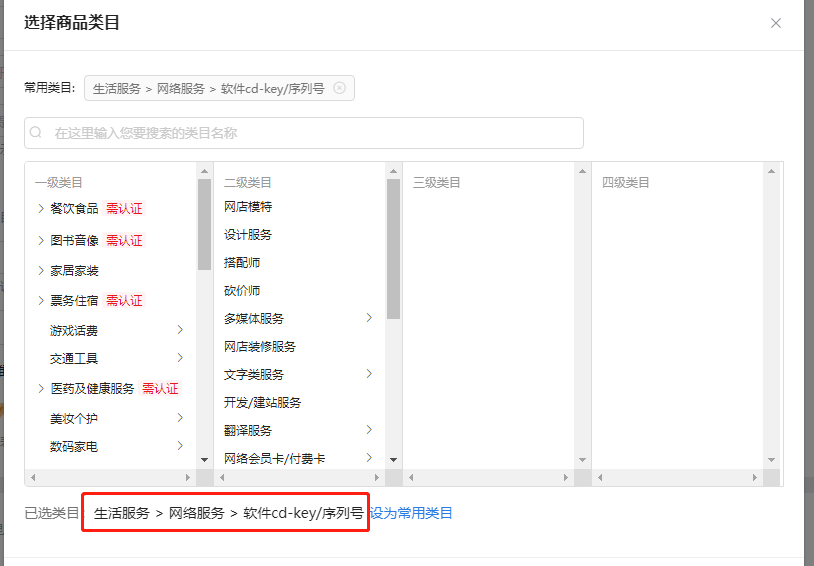Screen dimensions: 814x566
Task: Click the arrow beside 交通工具
Action: click(x=180, y=357)
